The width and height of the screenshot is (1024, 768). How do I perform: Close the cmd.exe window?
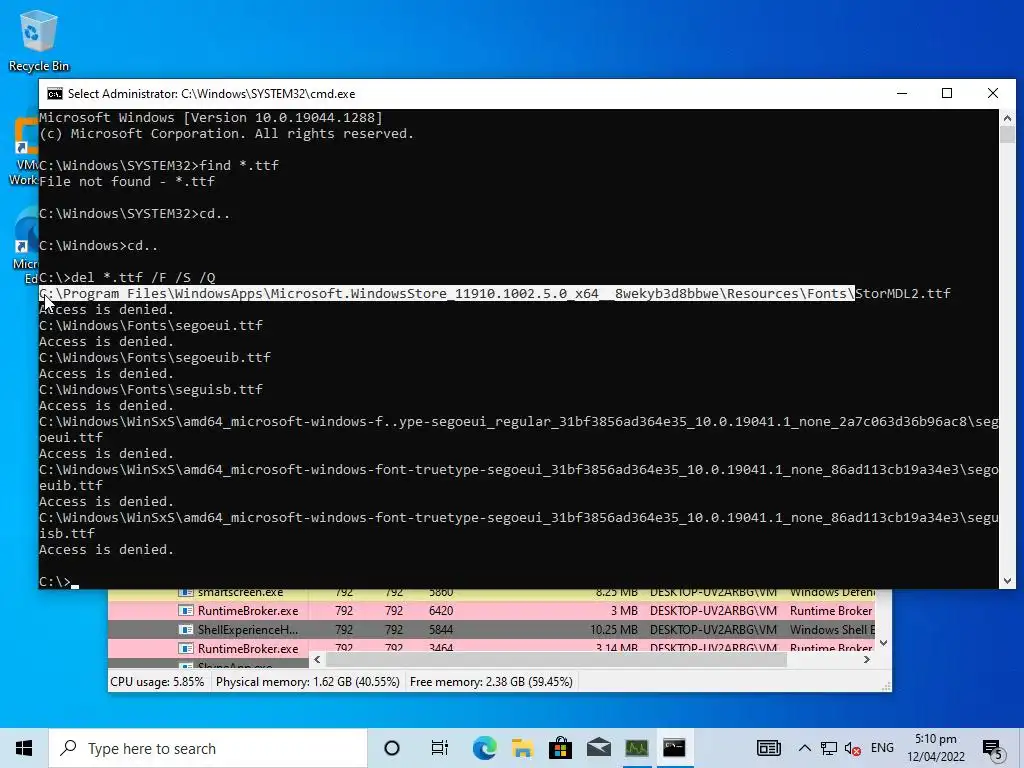coord(993,93)
